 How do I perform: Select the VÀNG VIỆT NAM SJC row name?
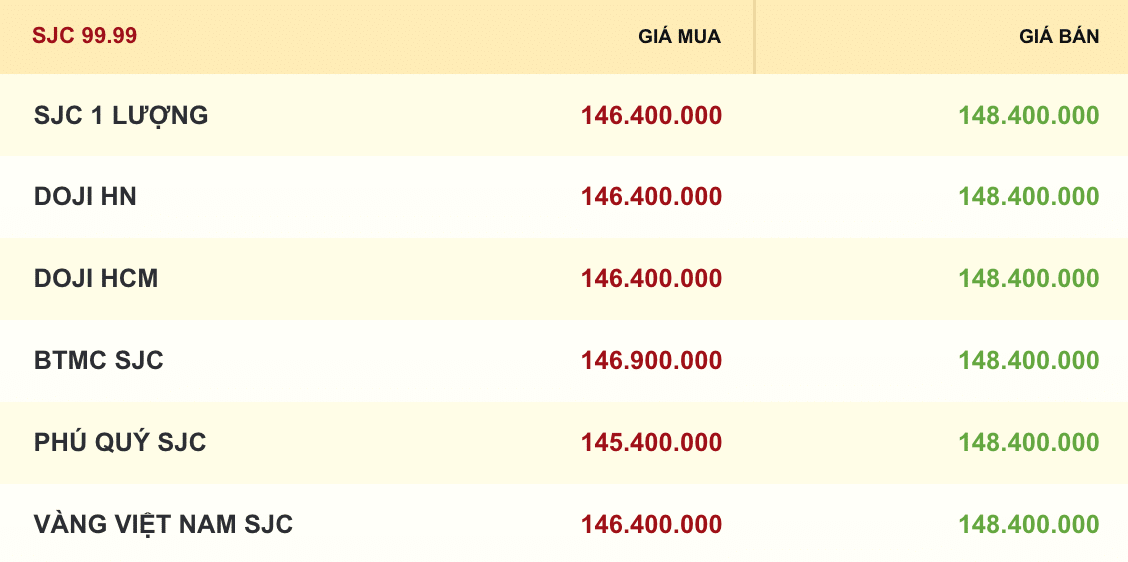pyautogui.click(x=163, y=524)
